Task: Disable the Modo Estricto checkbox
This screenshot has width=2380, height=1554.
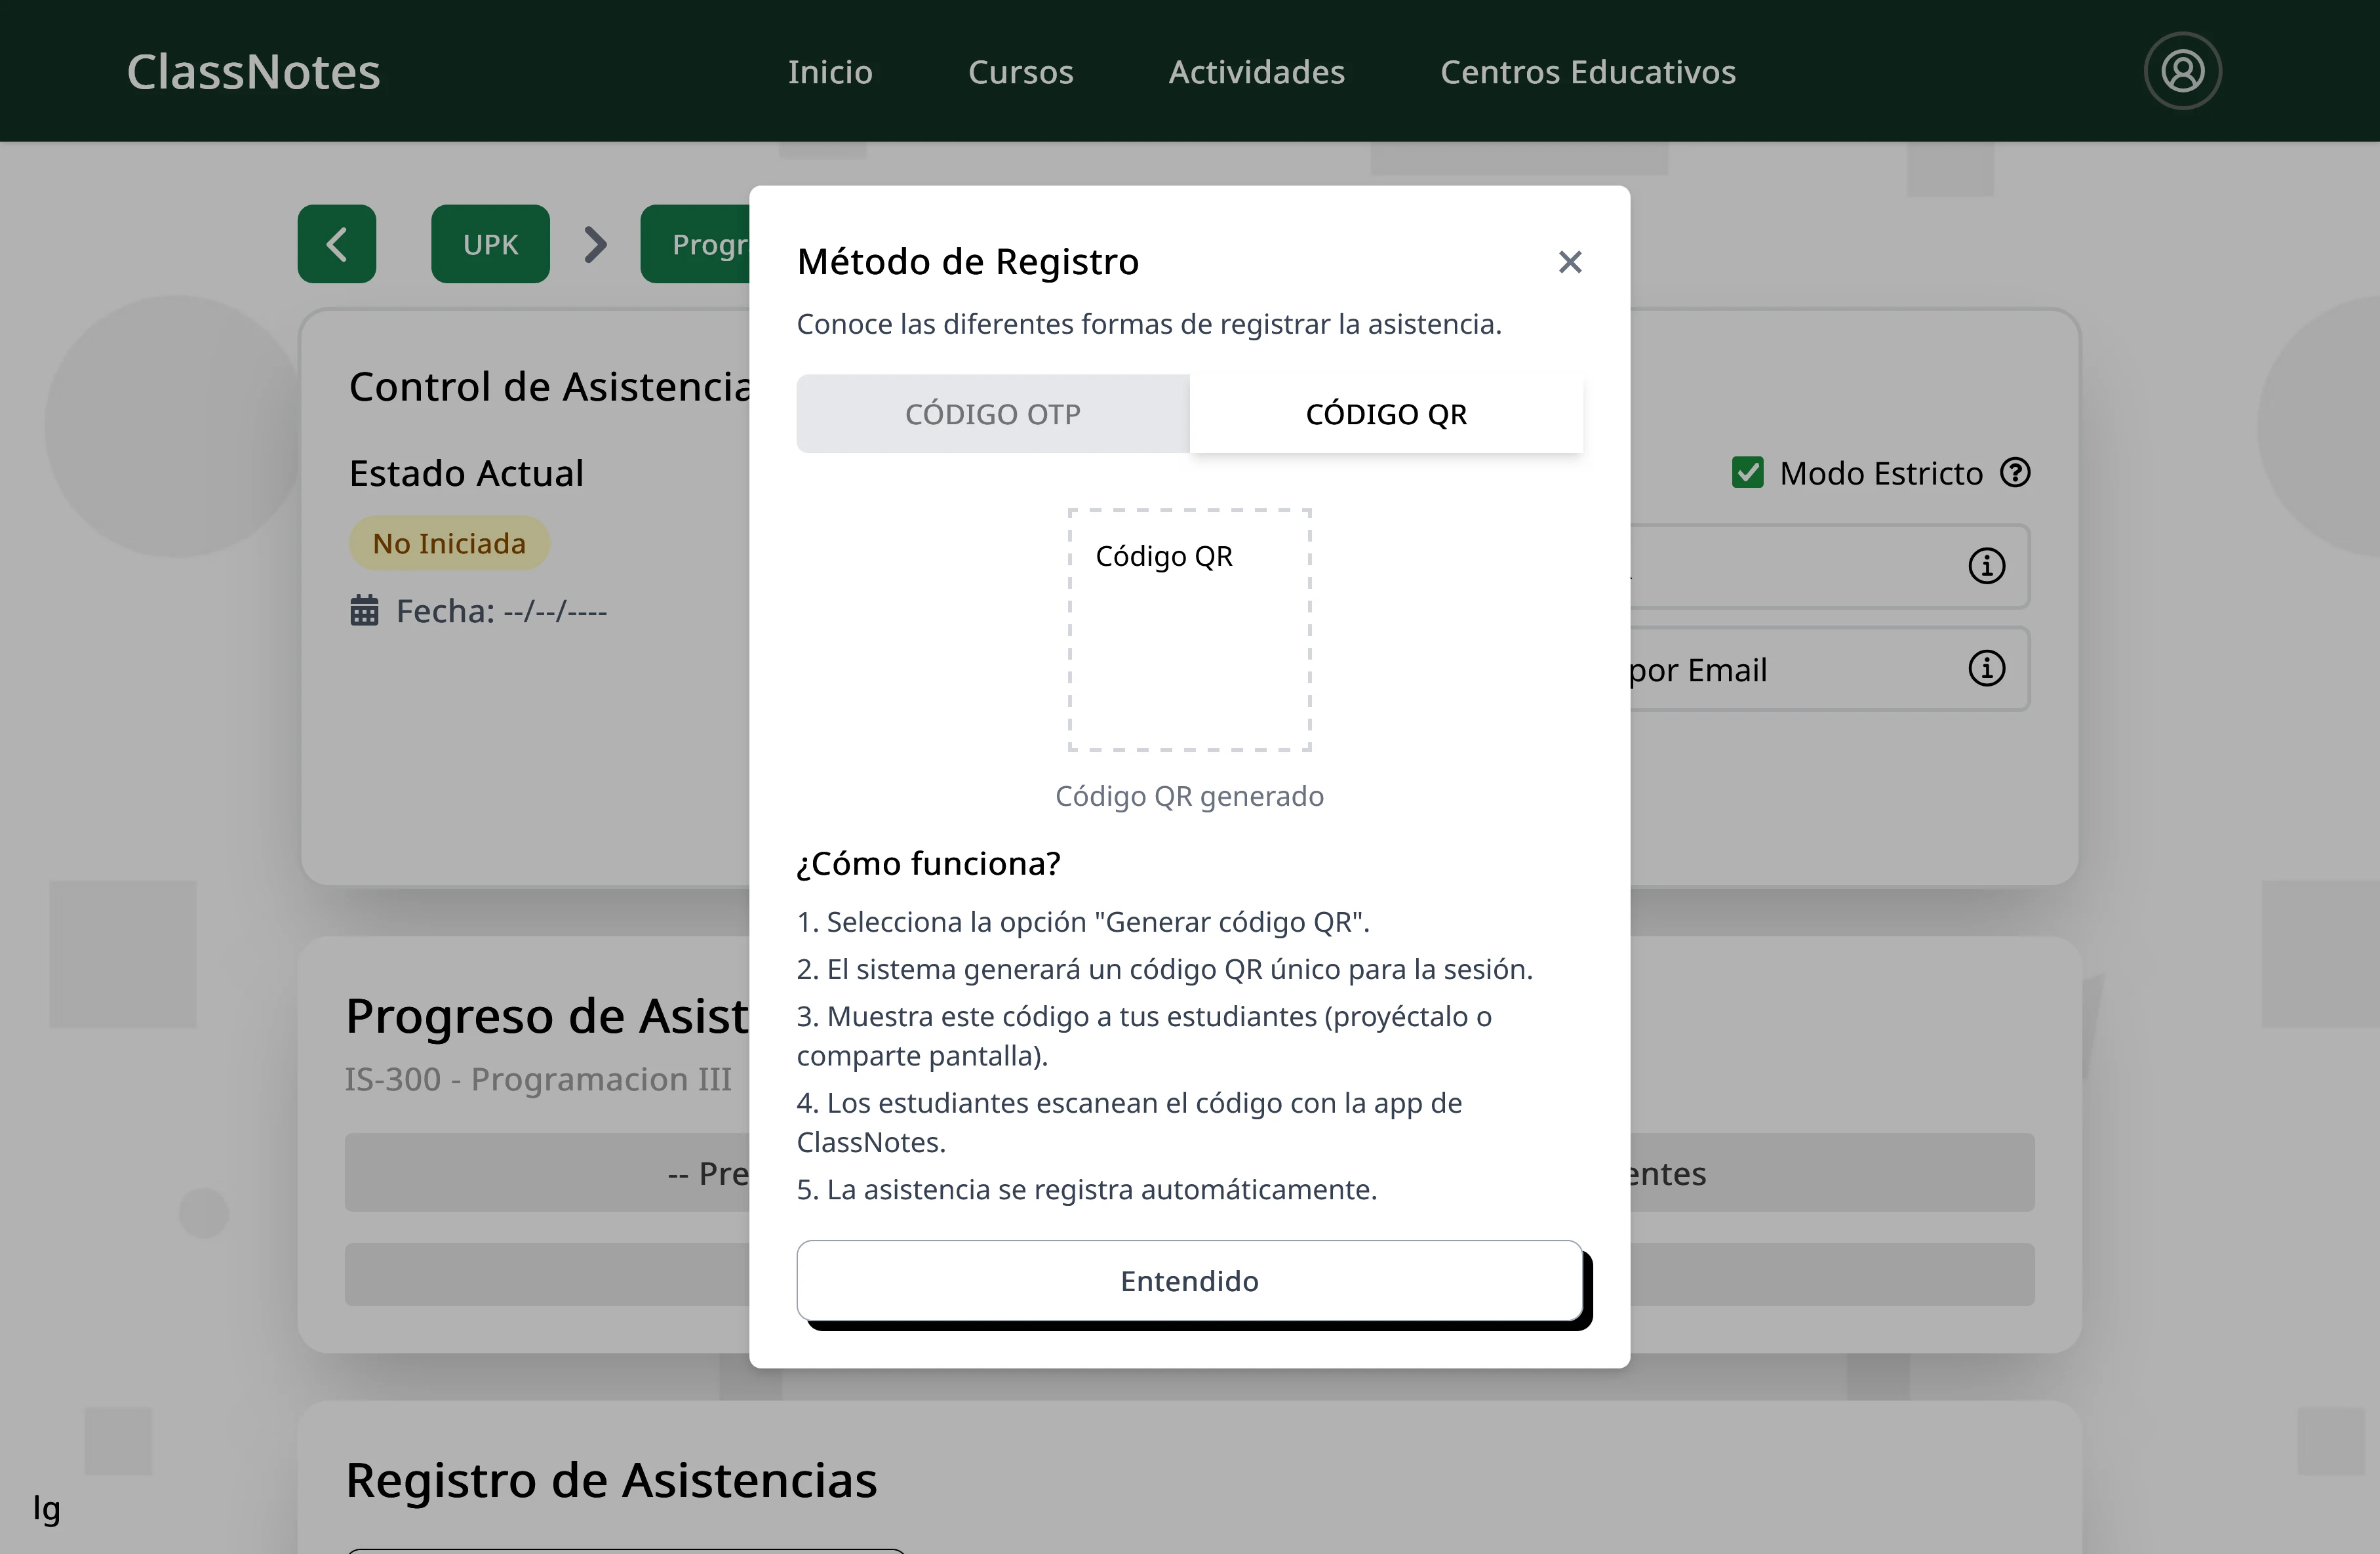Action: [1748, 471]
